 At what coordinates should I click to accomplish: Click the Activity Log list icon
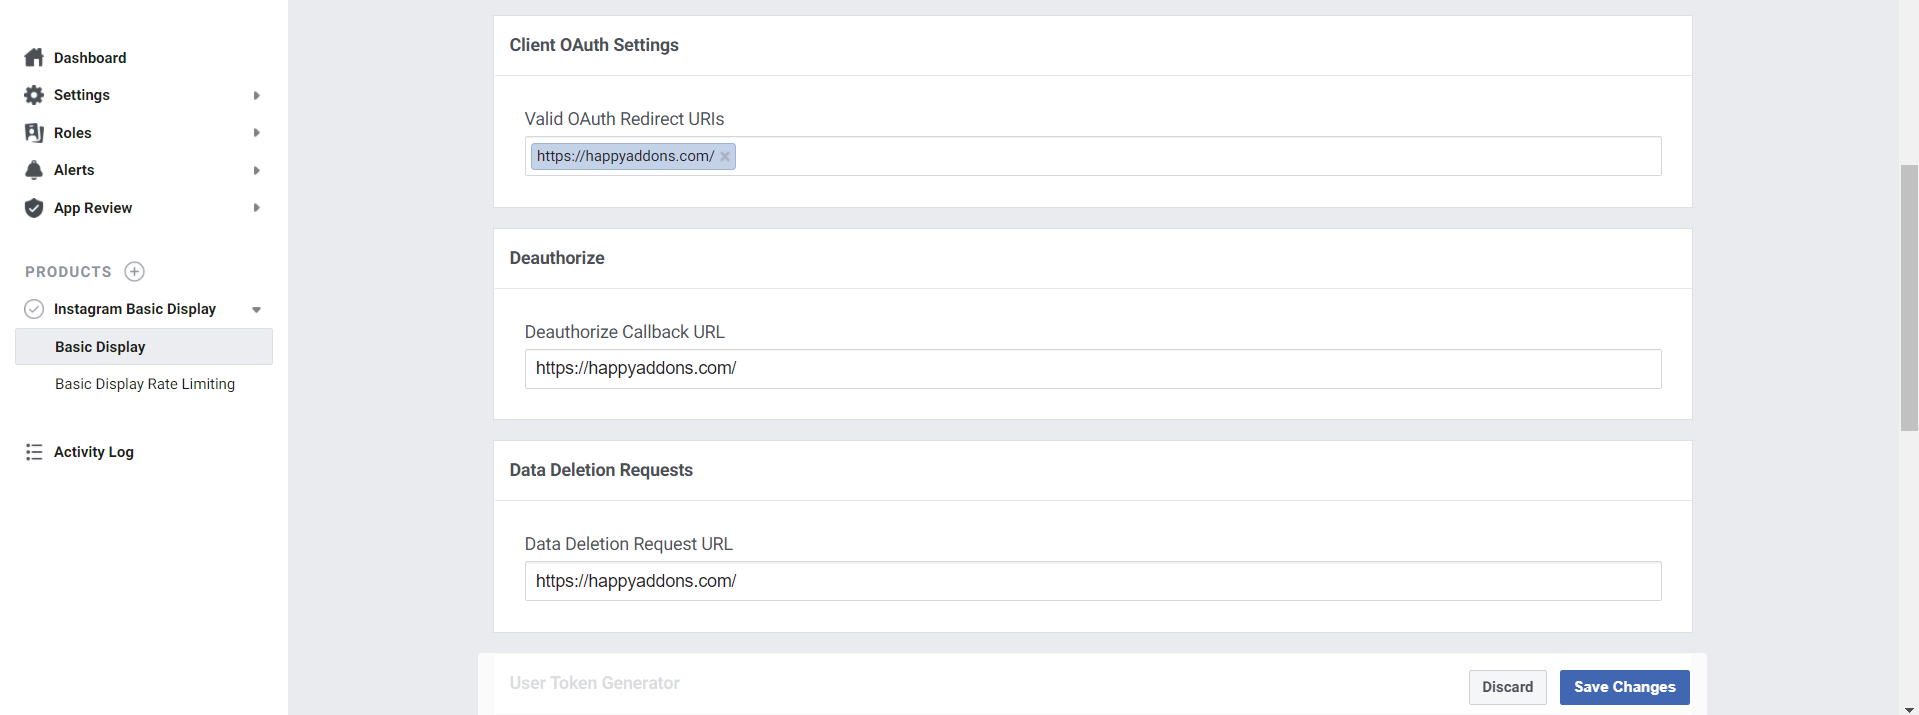pyautogui.click(x=34, y=452)
